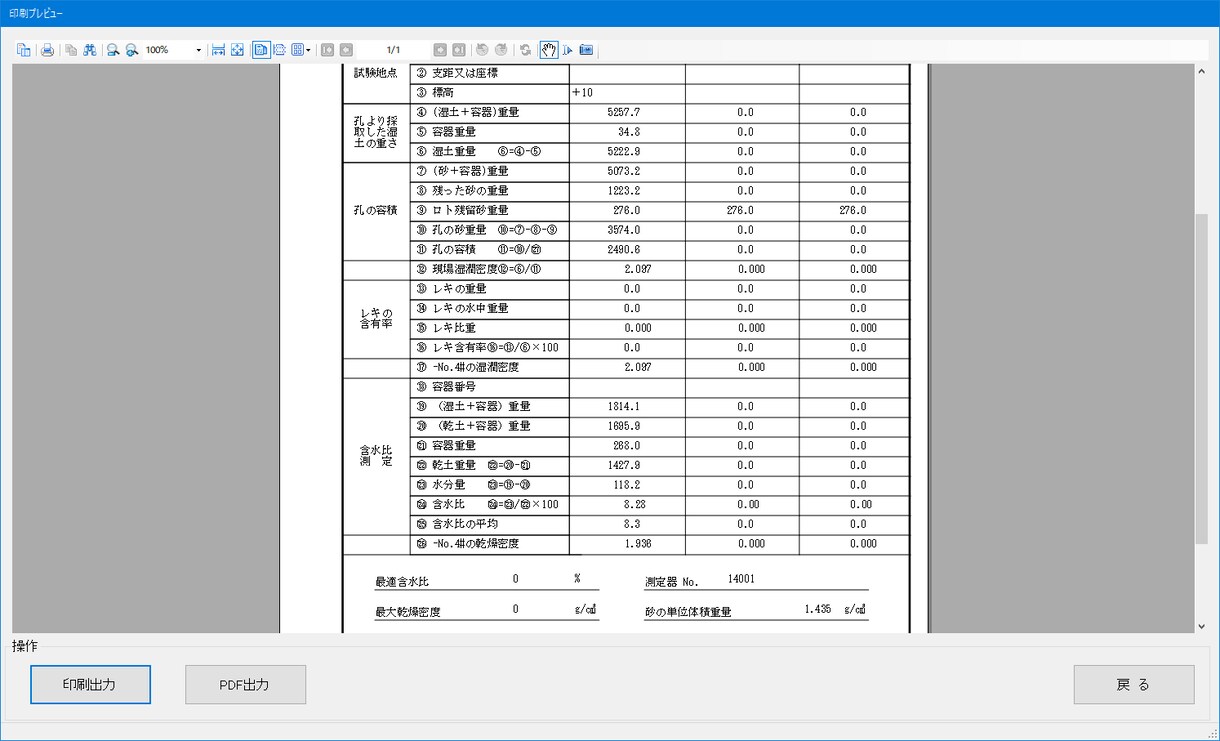Open the 100% zoom level dropdown
The width and height of the screenshot is (1220, 741).
coord(199,50)
